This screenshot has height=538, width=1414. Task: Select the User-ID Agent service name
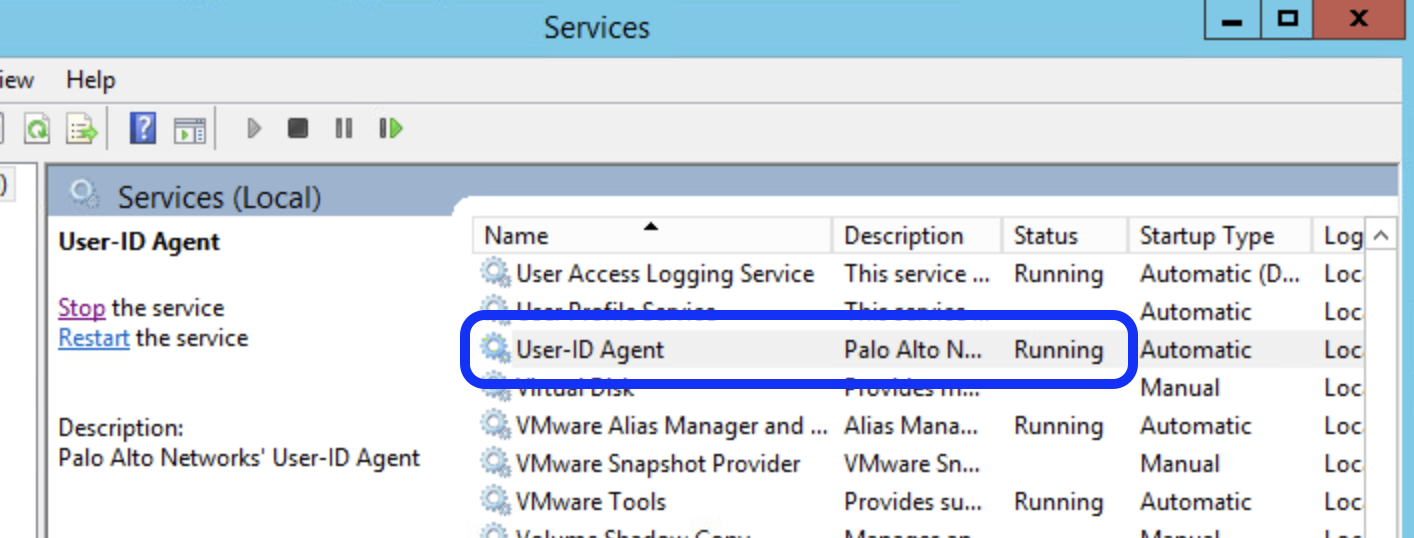click(590, 350)
